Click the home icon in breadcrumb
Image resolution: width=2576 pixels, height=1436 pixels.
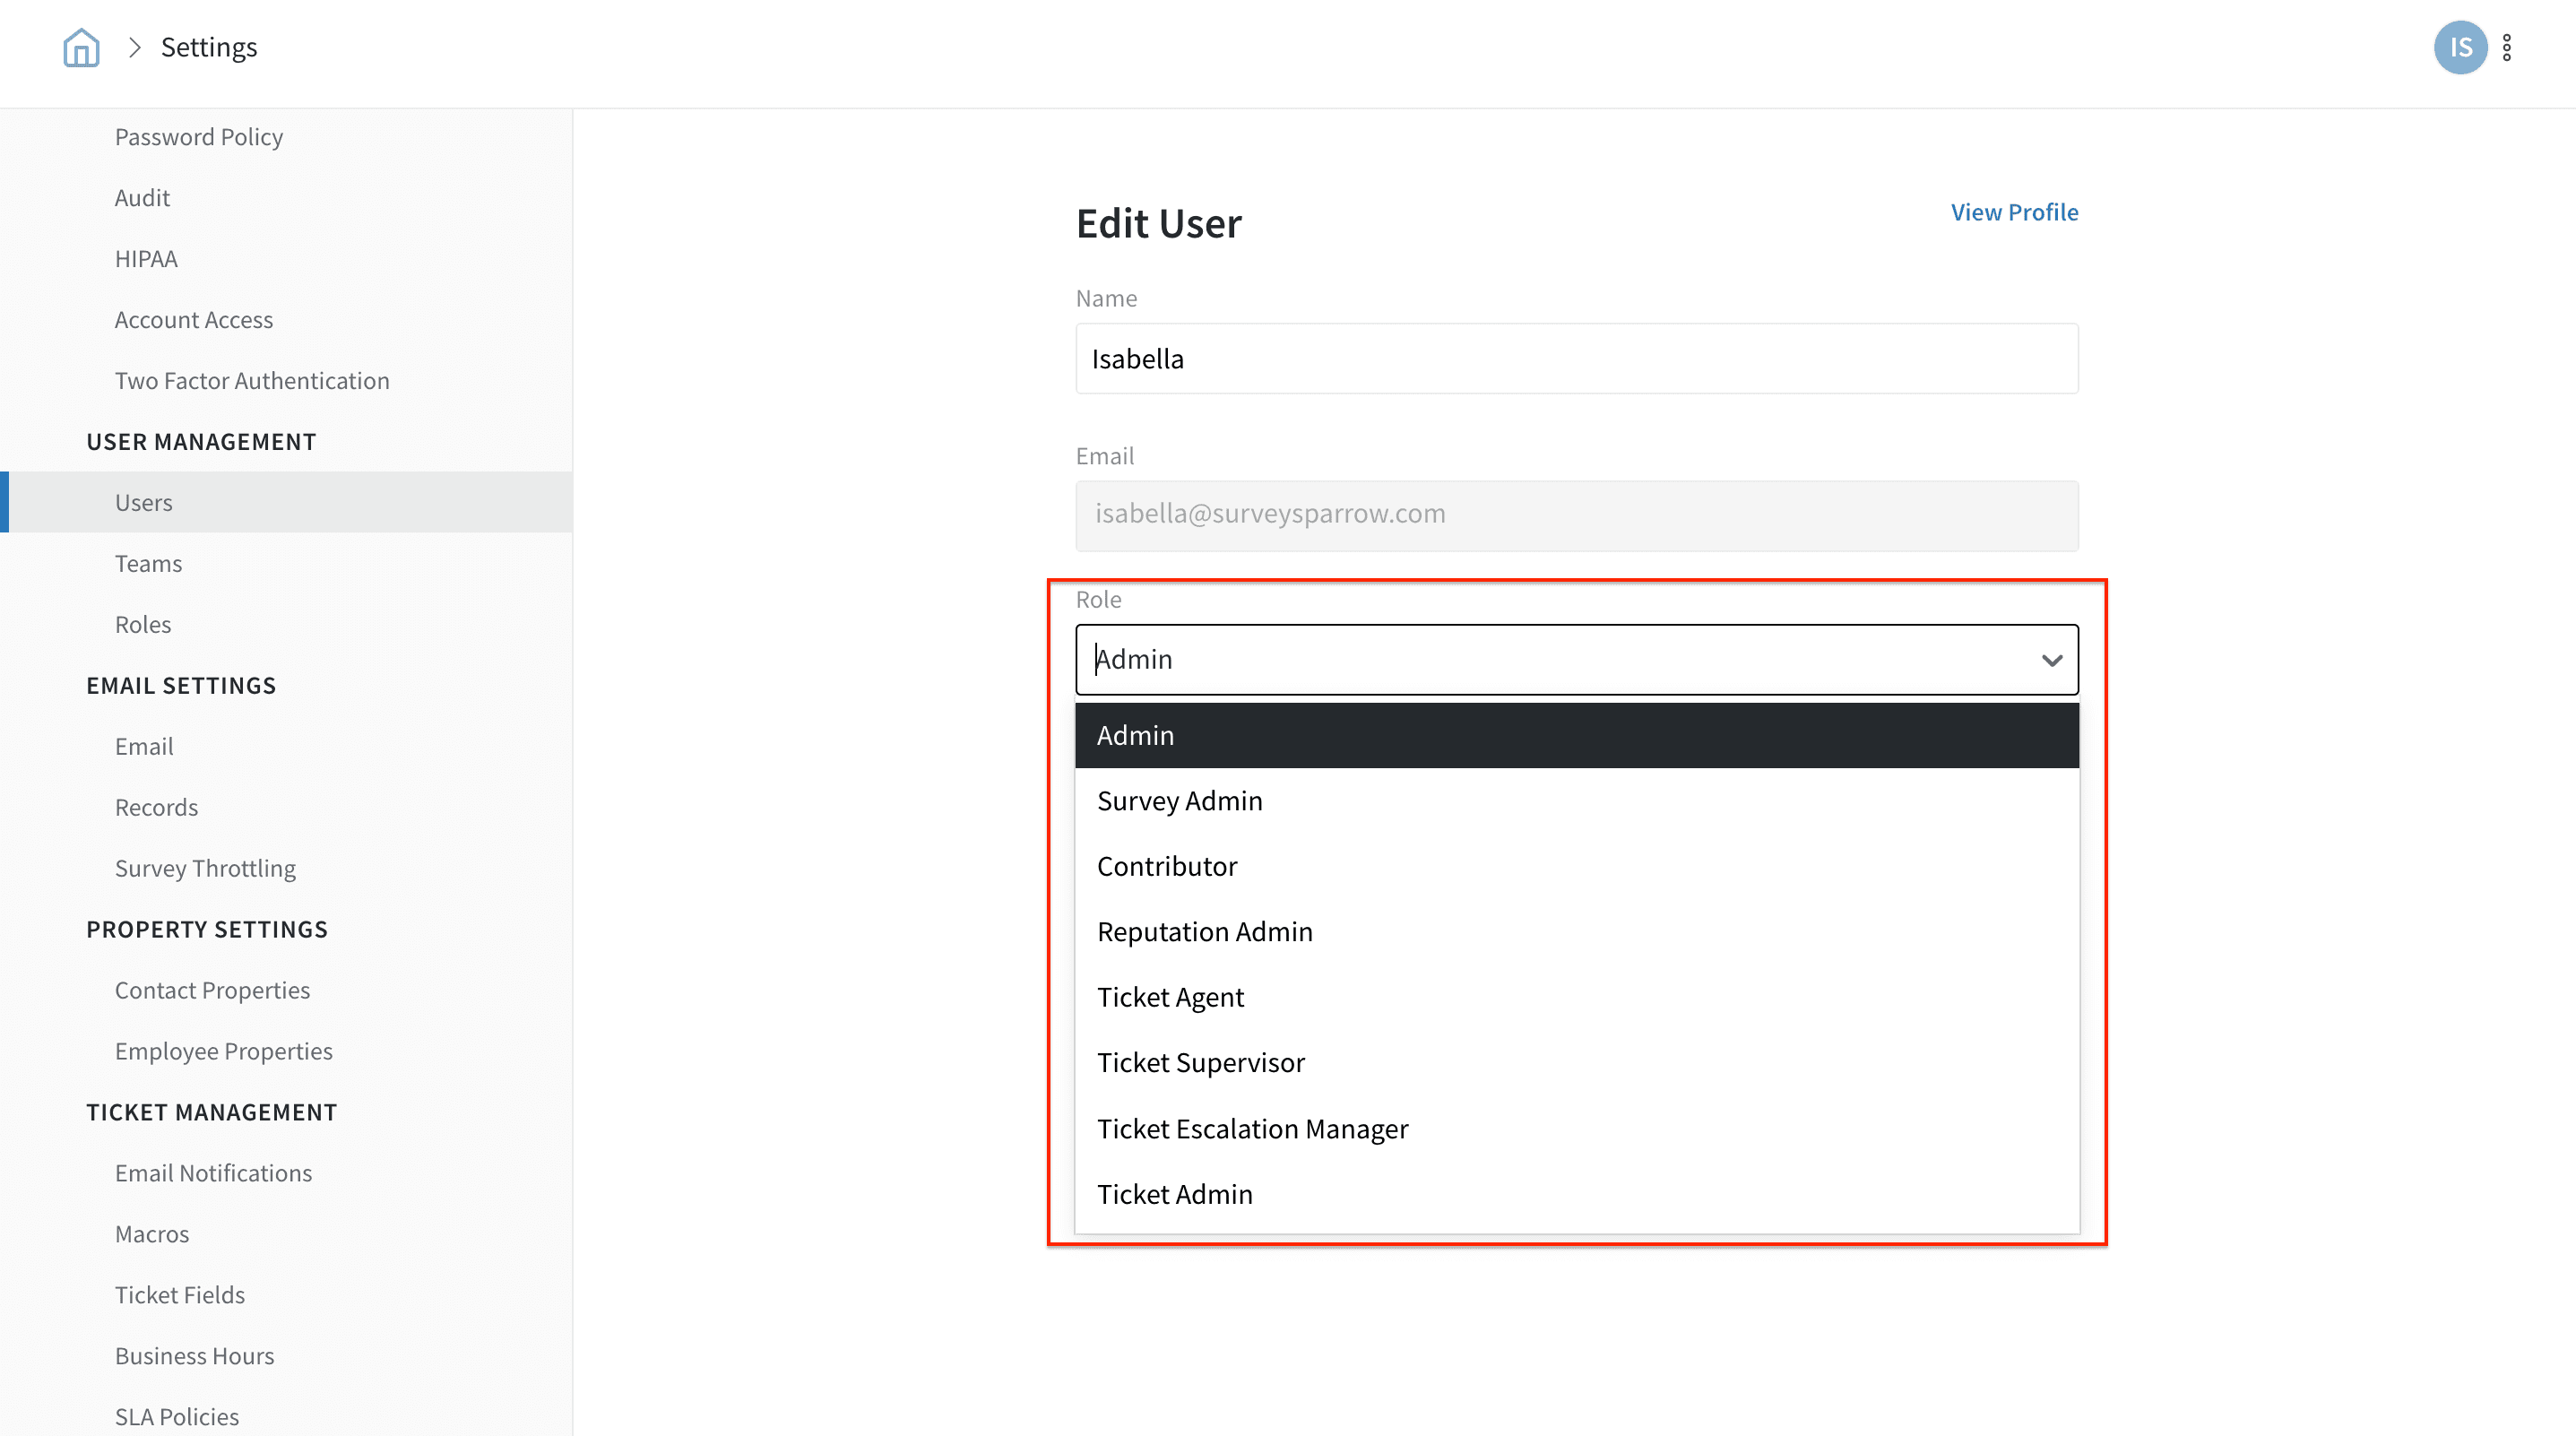(81, 47)
